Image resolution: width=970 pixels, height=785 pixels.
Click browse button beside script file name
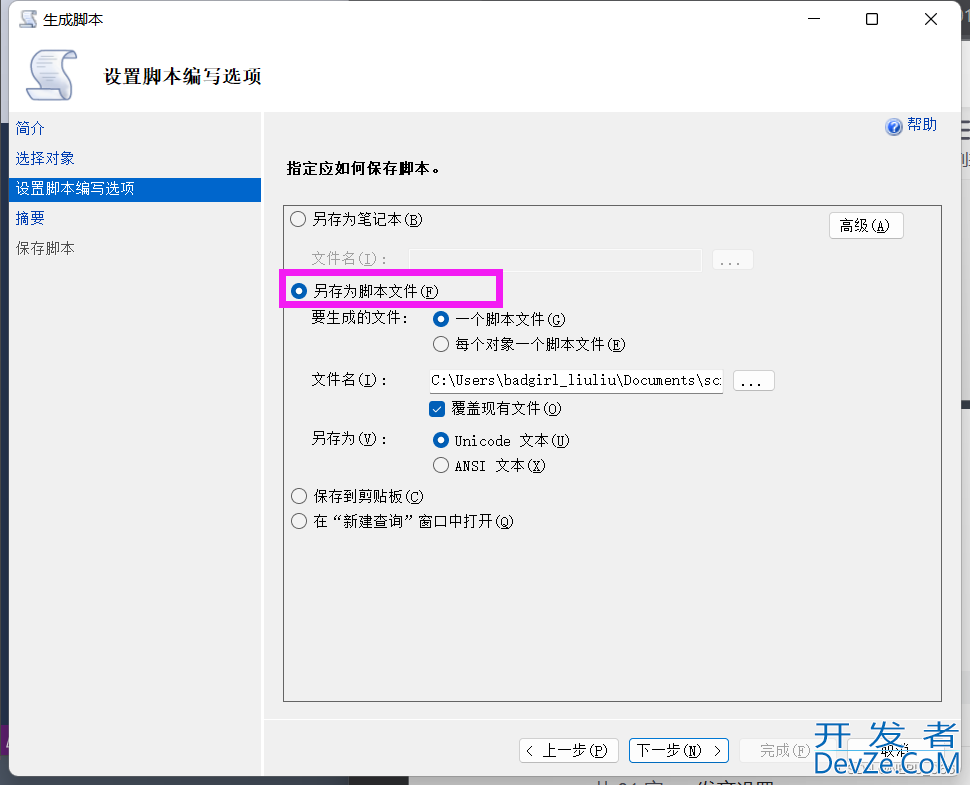[x=753, y=380]
